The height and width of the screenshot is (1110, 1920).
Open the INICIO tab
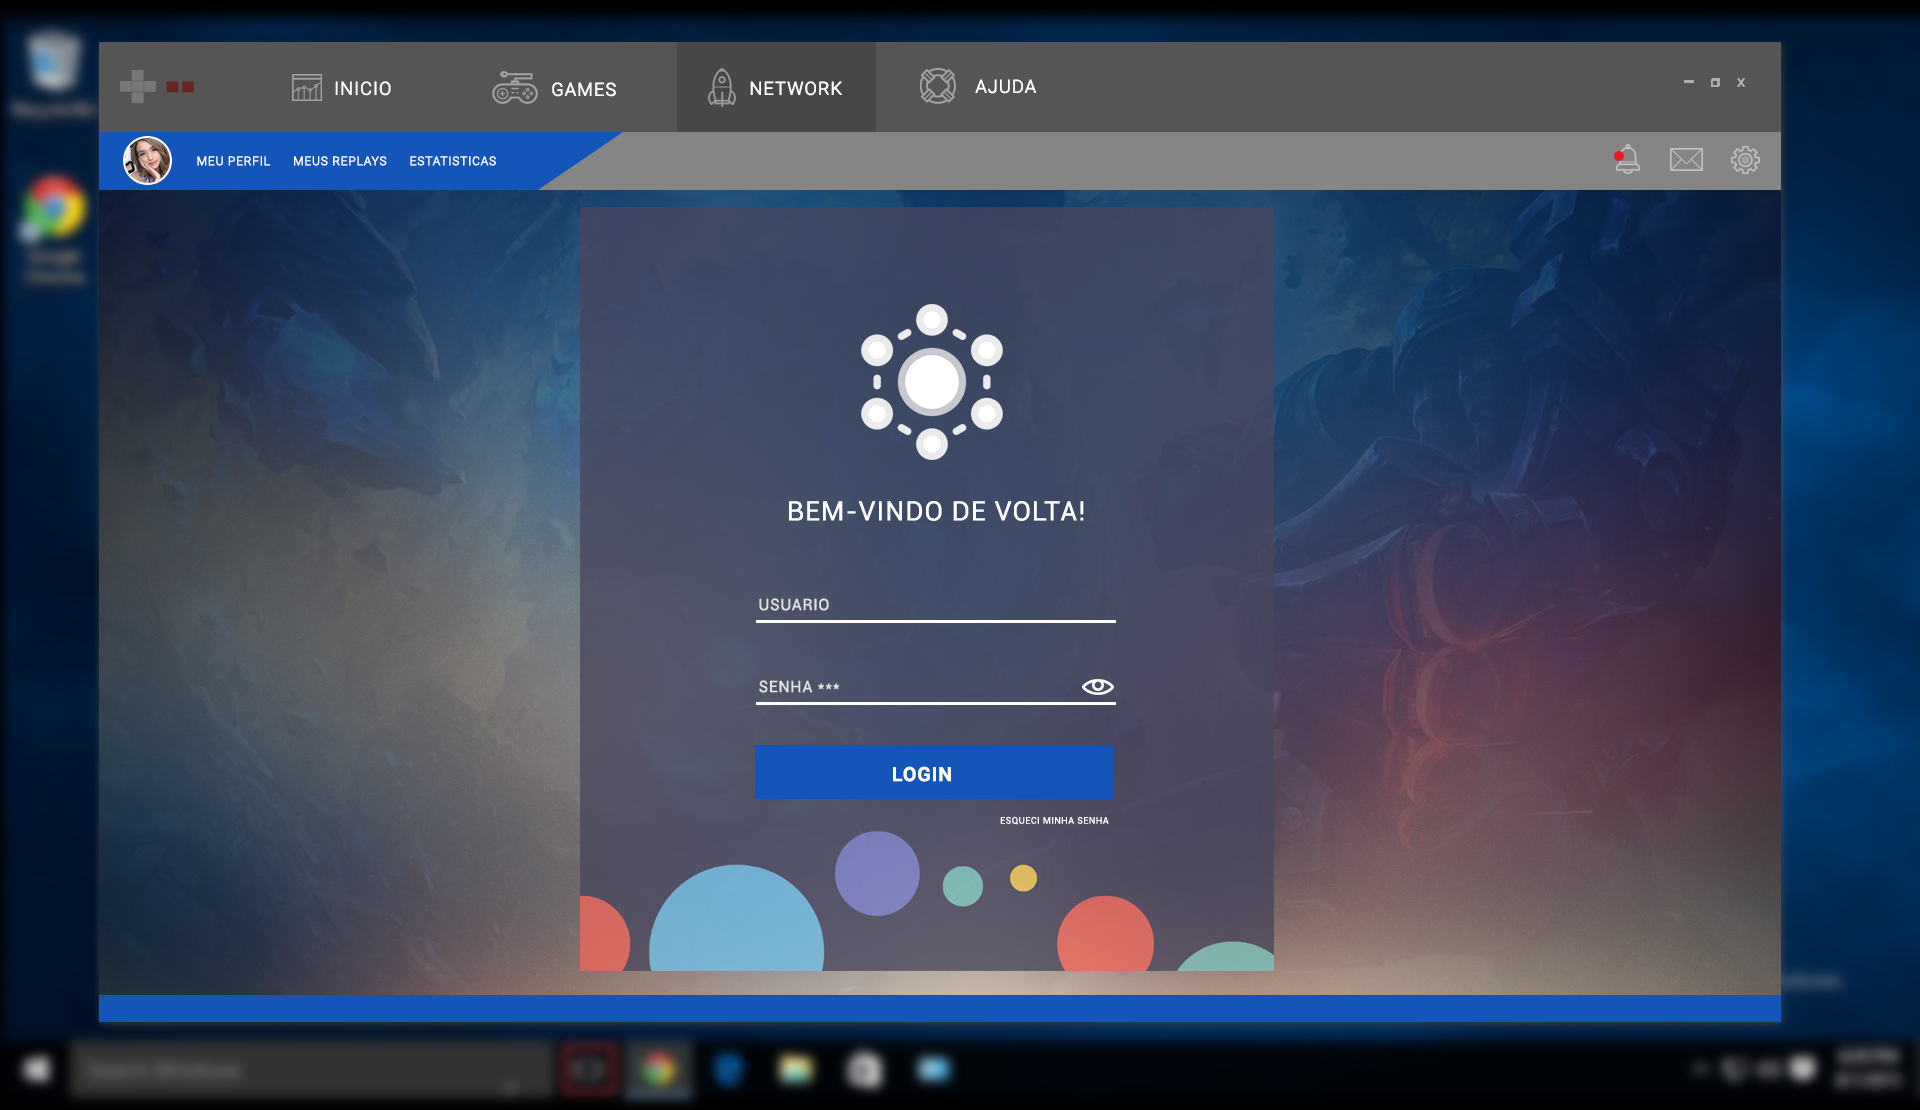[x=341, y=88]
